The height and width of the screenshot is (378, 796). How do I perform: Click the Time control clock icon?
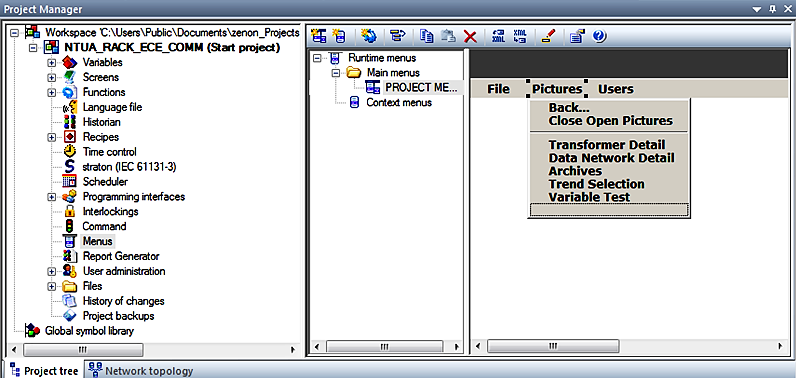coord(70,152)
